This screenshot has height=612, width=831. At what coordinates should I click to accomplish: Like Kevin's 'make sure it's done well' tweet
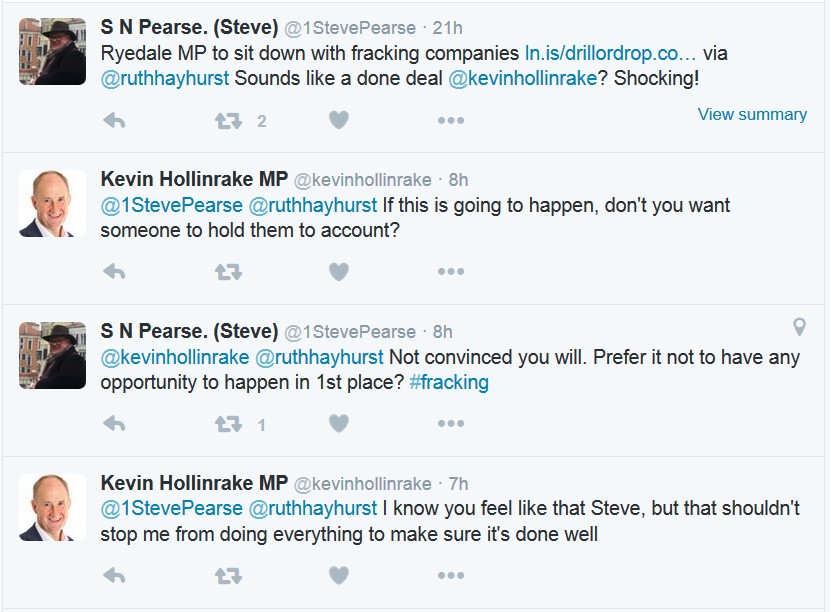click(x=339, y=576)
